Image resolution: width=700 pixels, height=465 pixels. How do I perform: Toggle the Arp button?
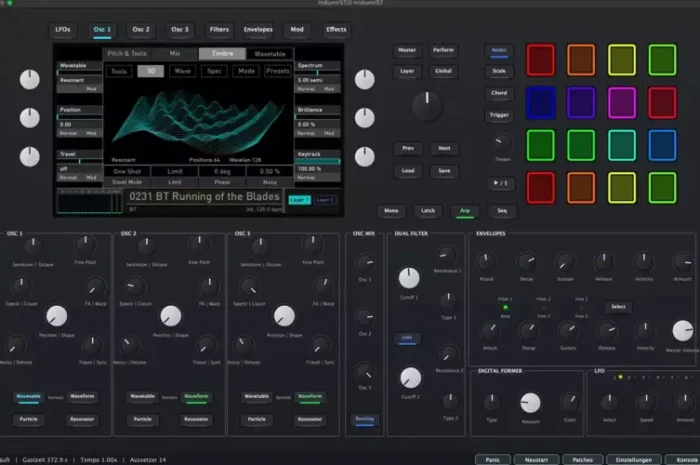465,211
